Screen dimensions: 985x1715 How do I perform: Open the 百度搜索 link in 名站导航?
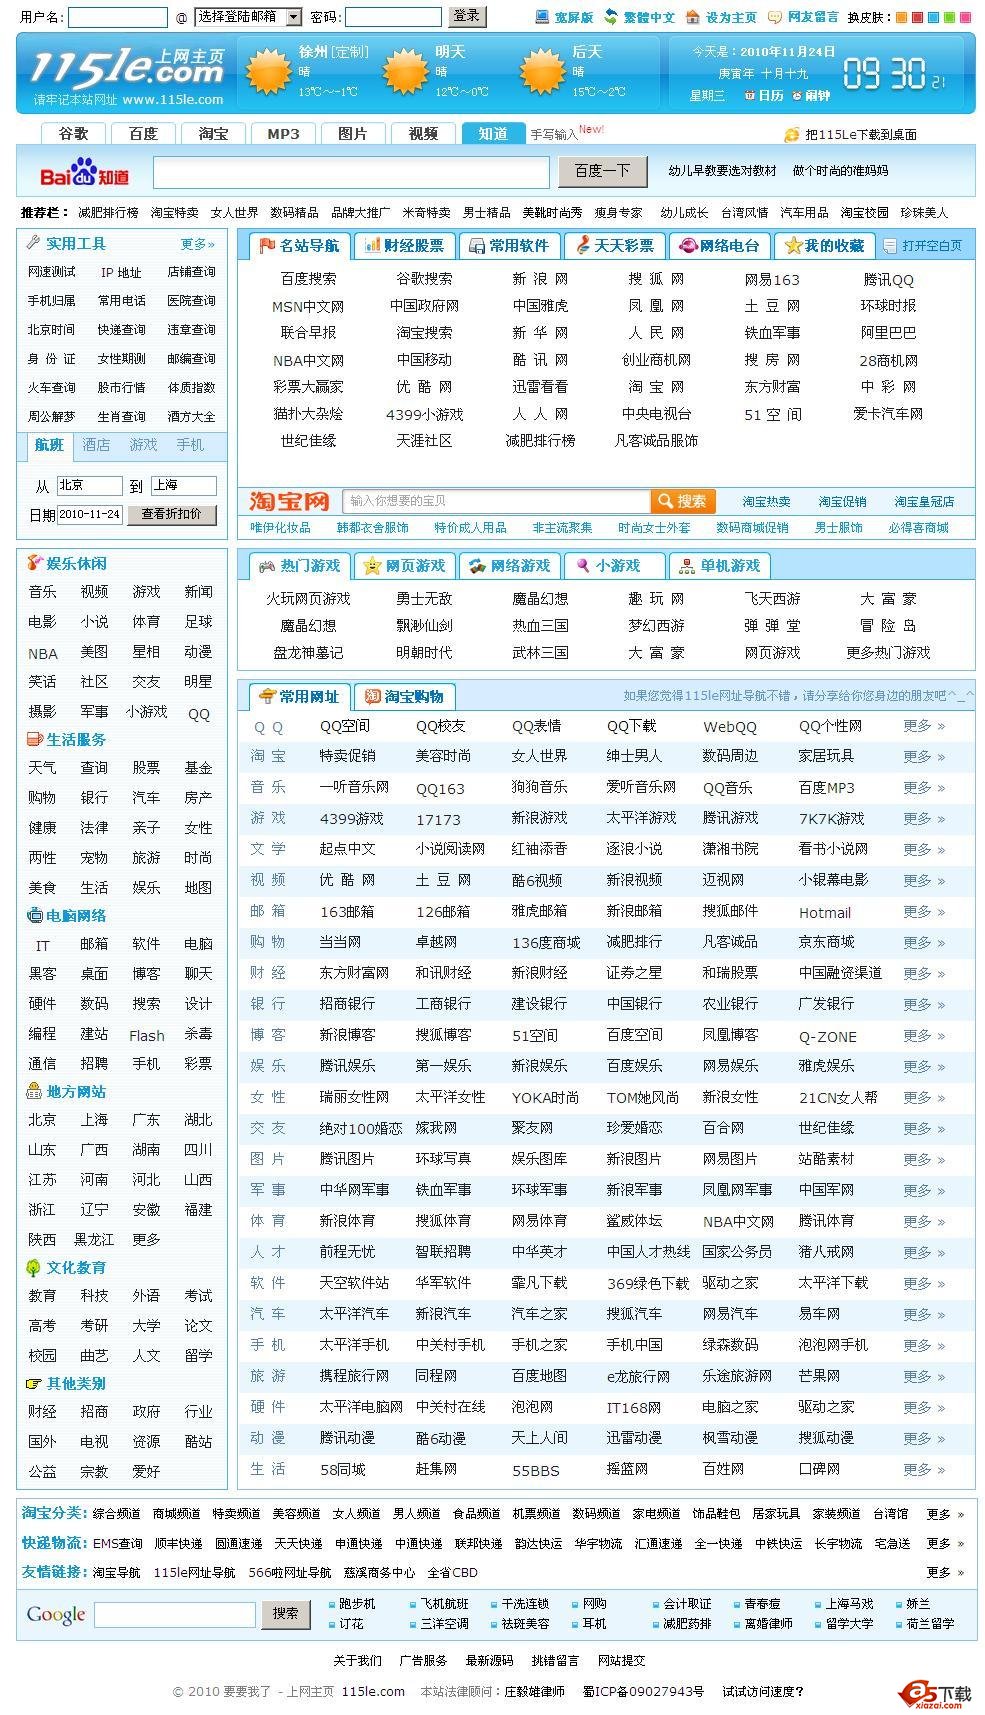(x=308, y=279)
